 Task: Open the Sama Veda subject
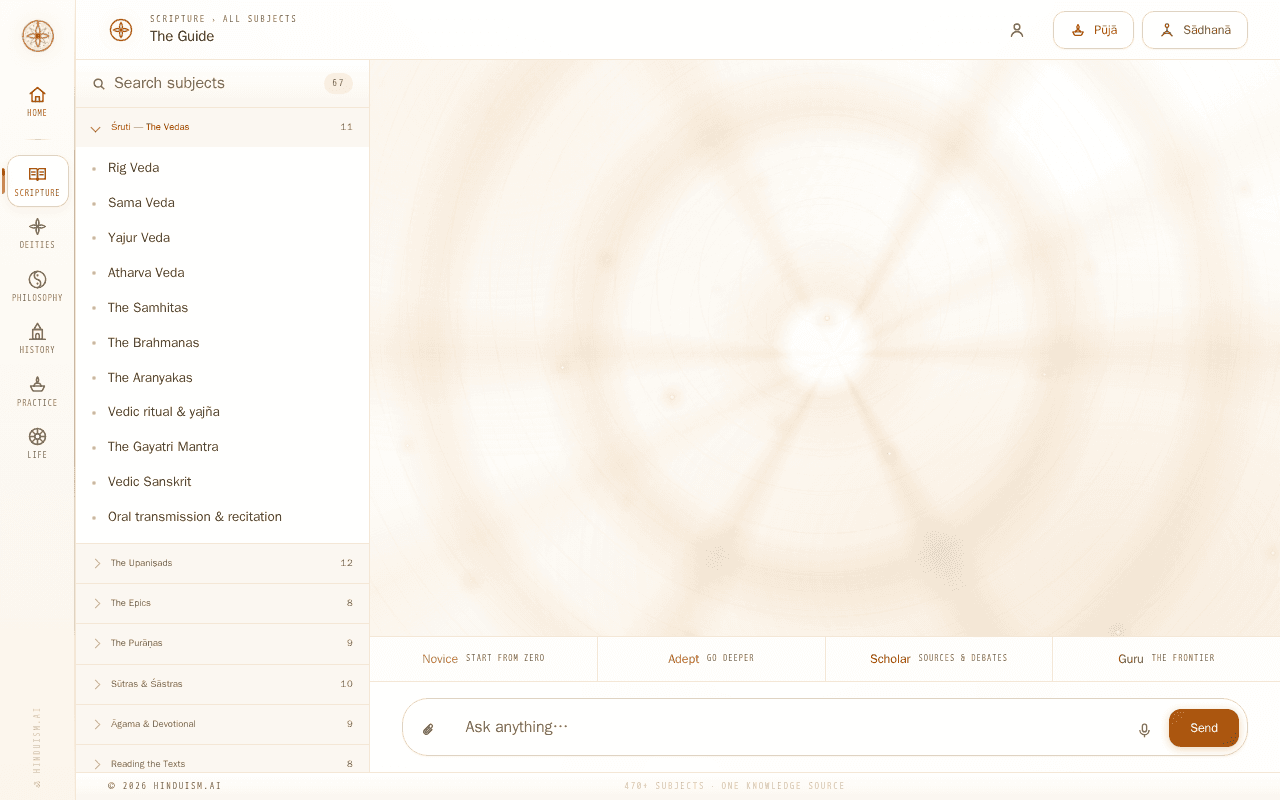click(222, 203)
